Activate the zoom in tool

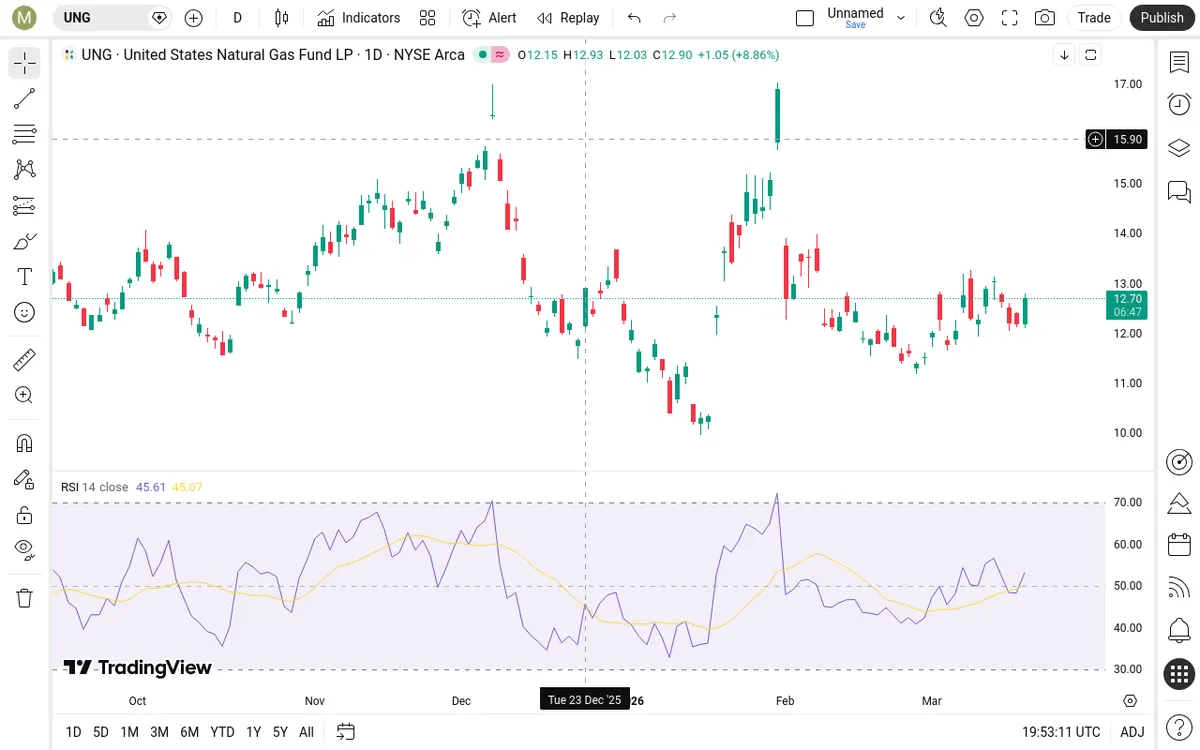point(25,395)
